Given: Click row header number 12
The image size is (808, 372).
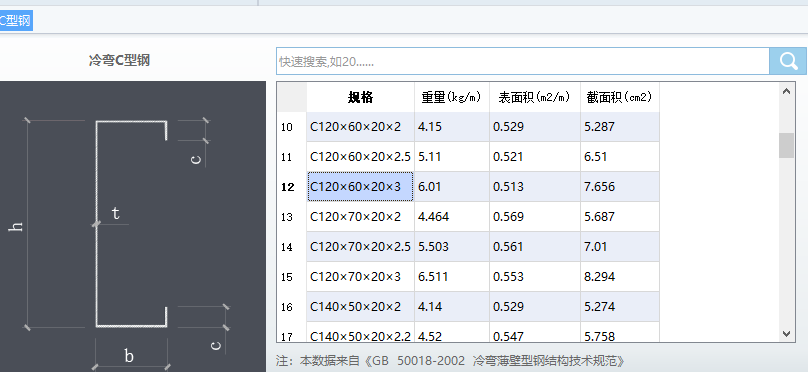Looking at the screenshot, I should pyautogui.click(x=292, y=187).
